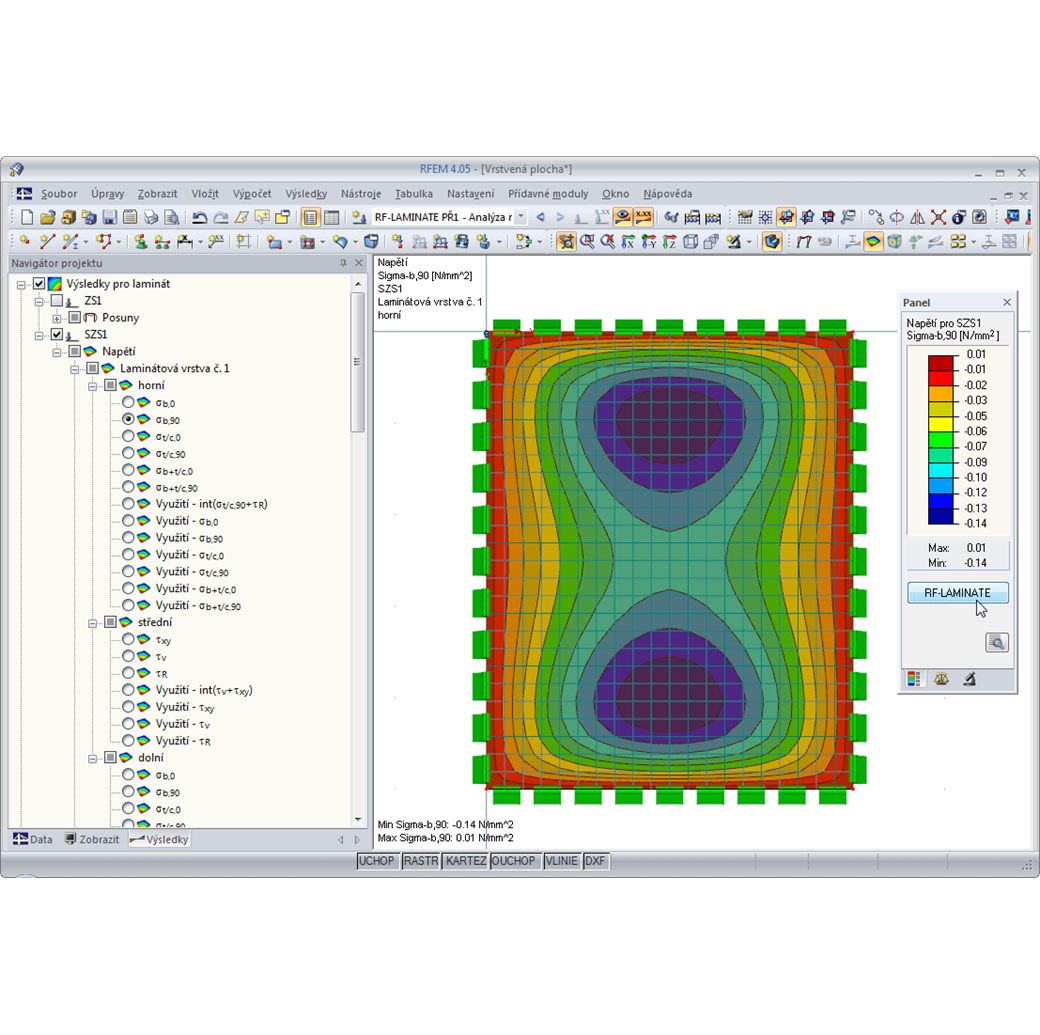
Task: Collapse the horní tree node
Action: 93,386
